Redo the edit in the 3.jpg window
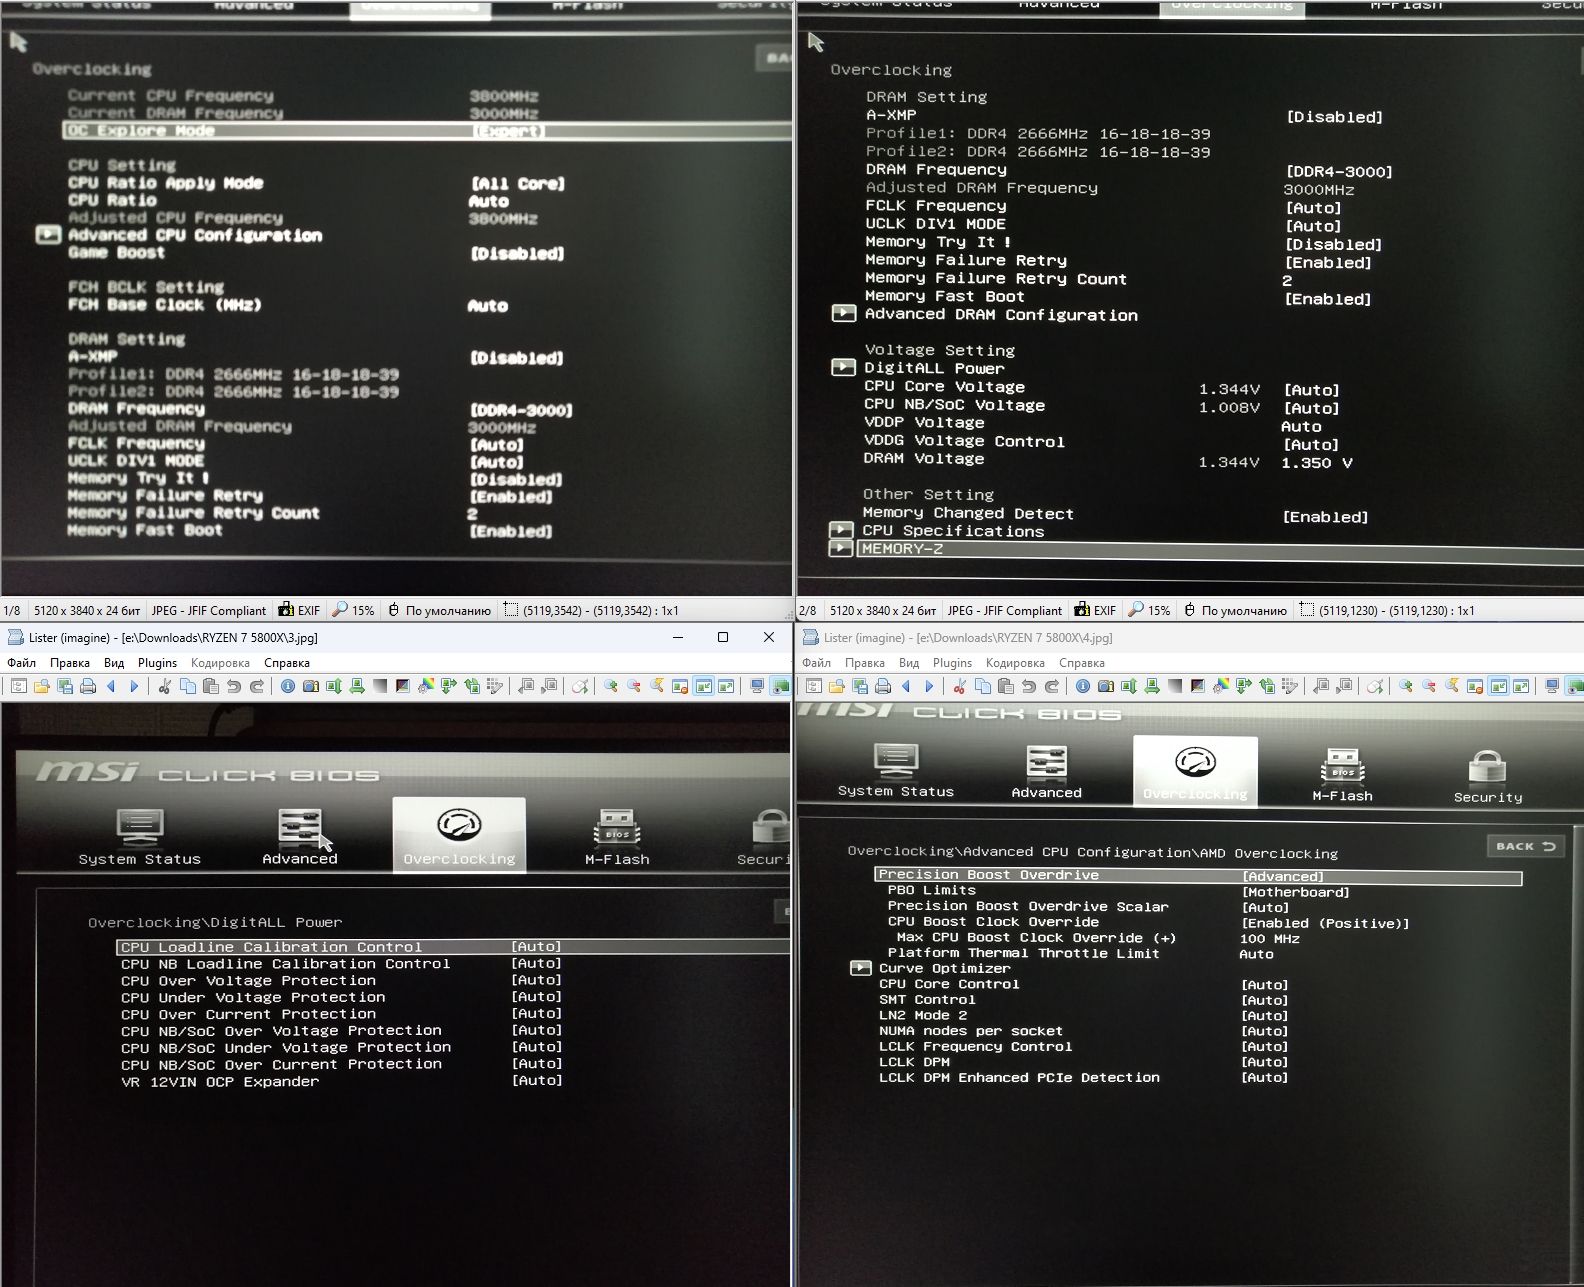This screenshot has width=1584, height=1287. point(257,686)
